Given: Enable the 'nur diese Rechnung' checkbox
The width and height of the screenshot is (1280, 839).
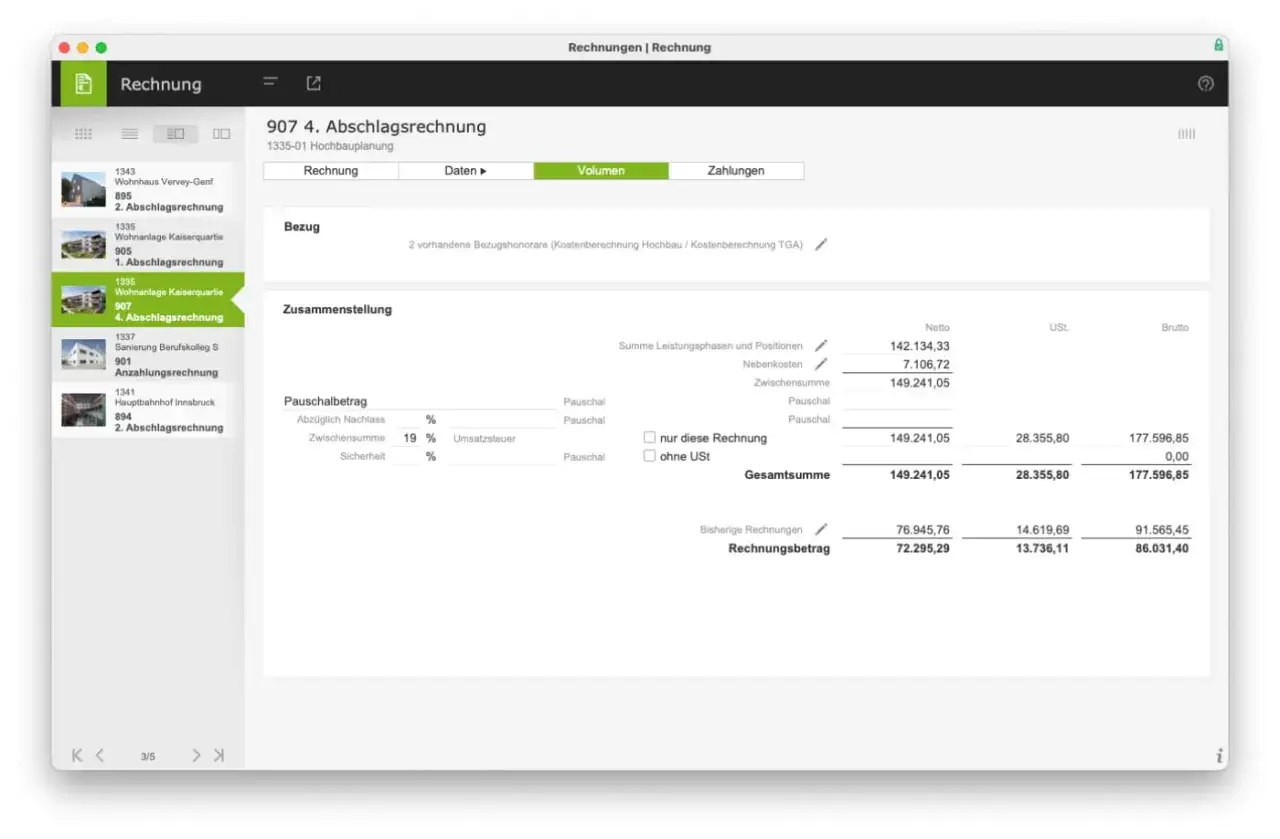Looking at the screenshot, I should click(650, 438).
